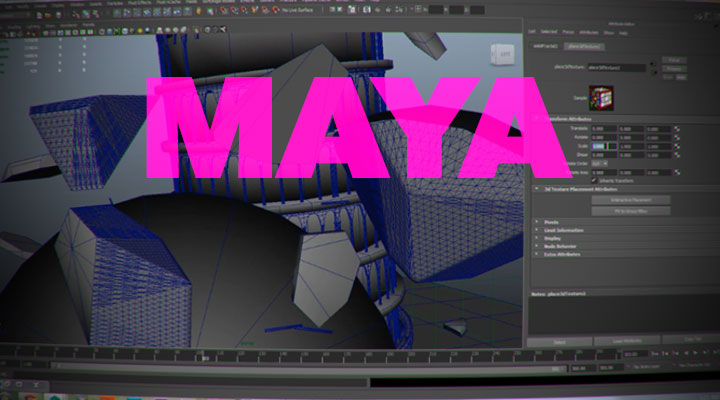Click the Notes text area
The width and height of the screenshot is (720, 400).
pyautogui.click(x=624, y=315)
